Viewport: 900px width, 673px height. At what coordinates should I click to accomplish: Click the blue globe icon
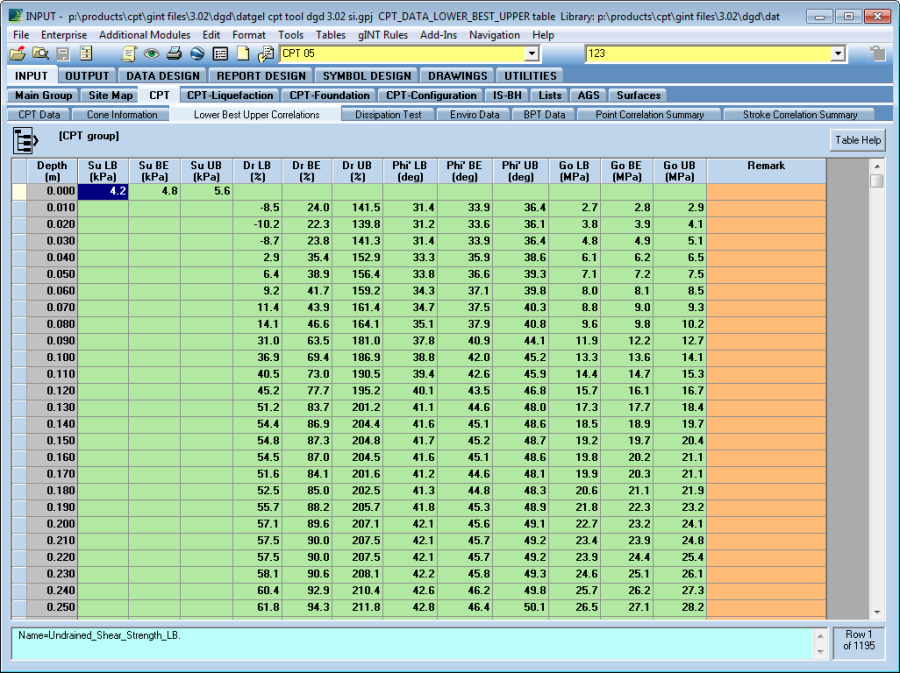tap(197, 54)
